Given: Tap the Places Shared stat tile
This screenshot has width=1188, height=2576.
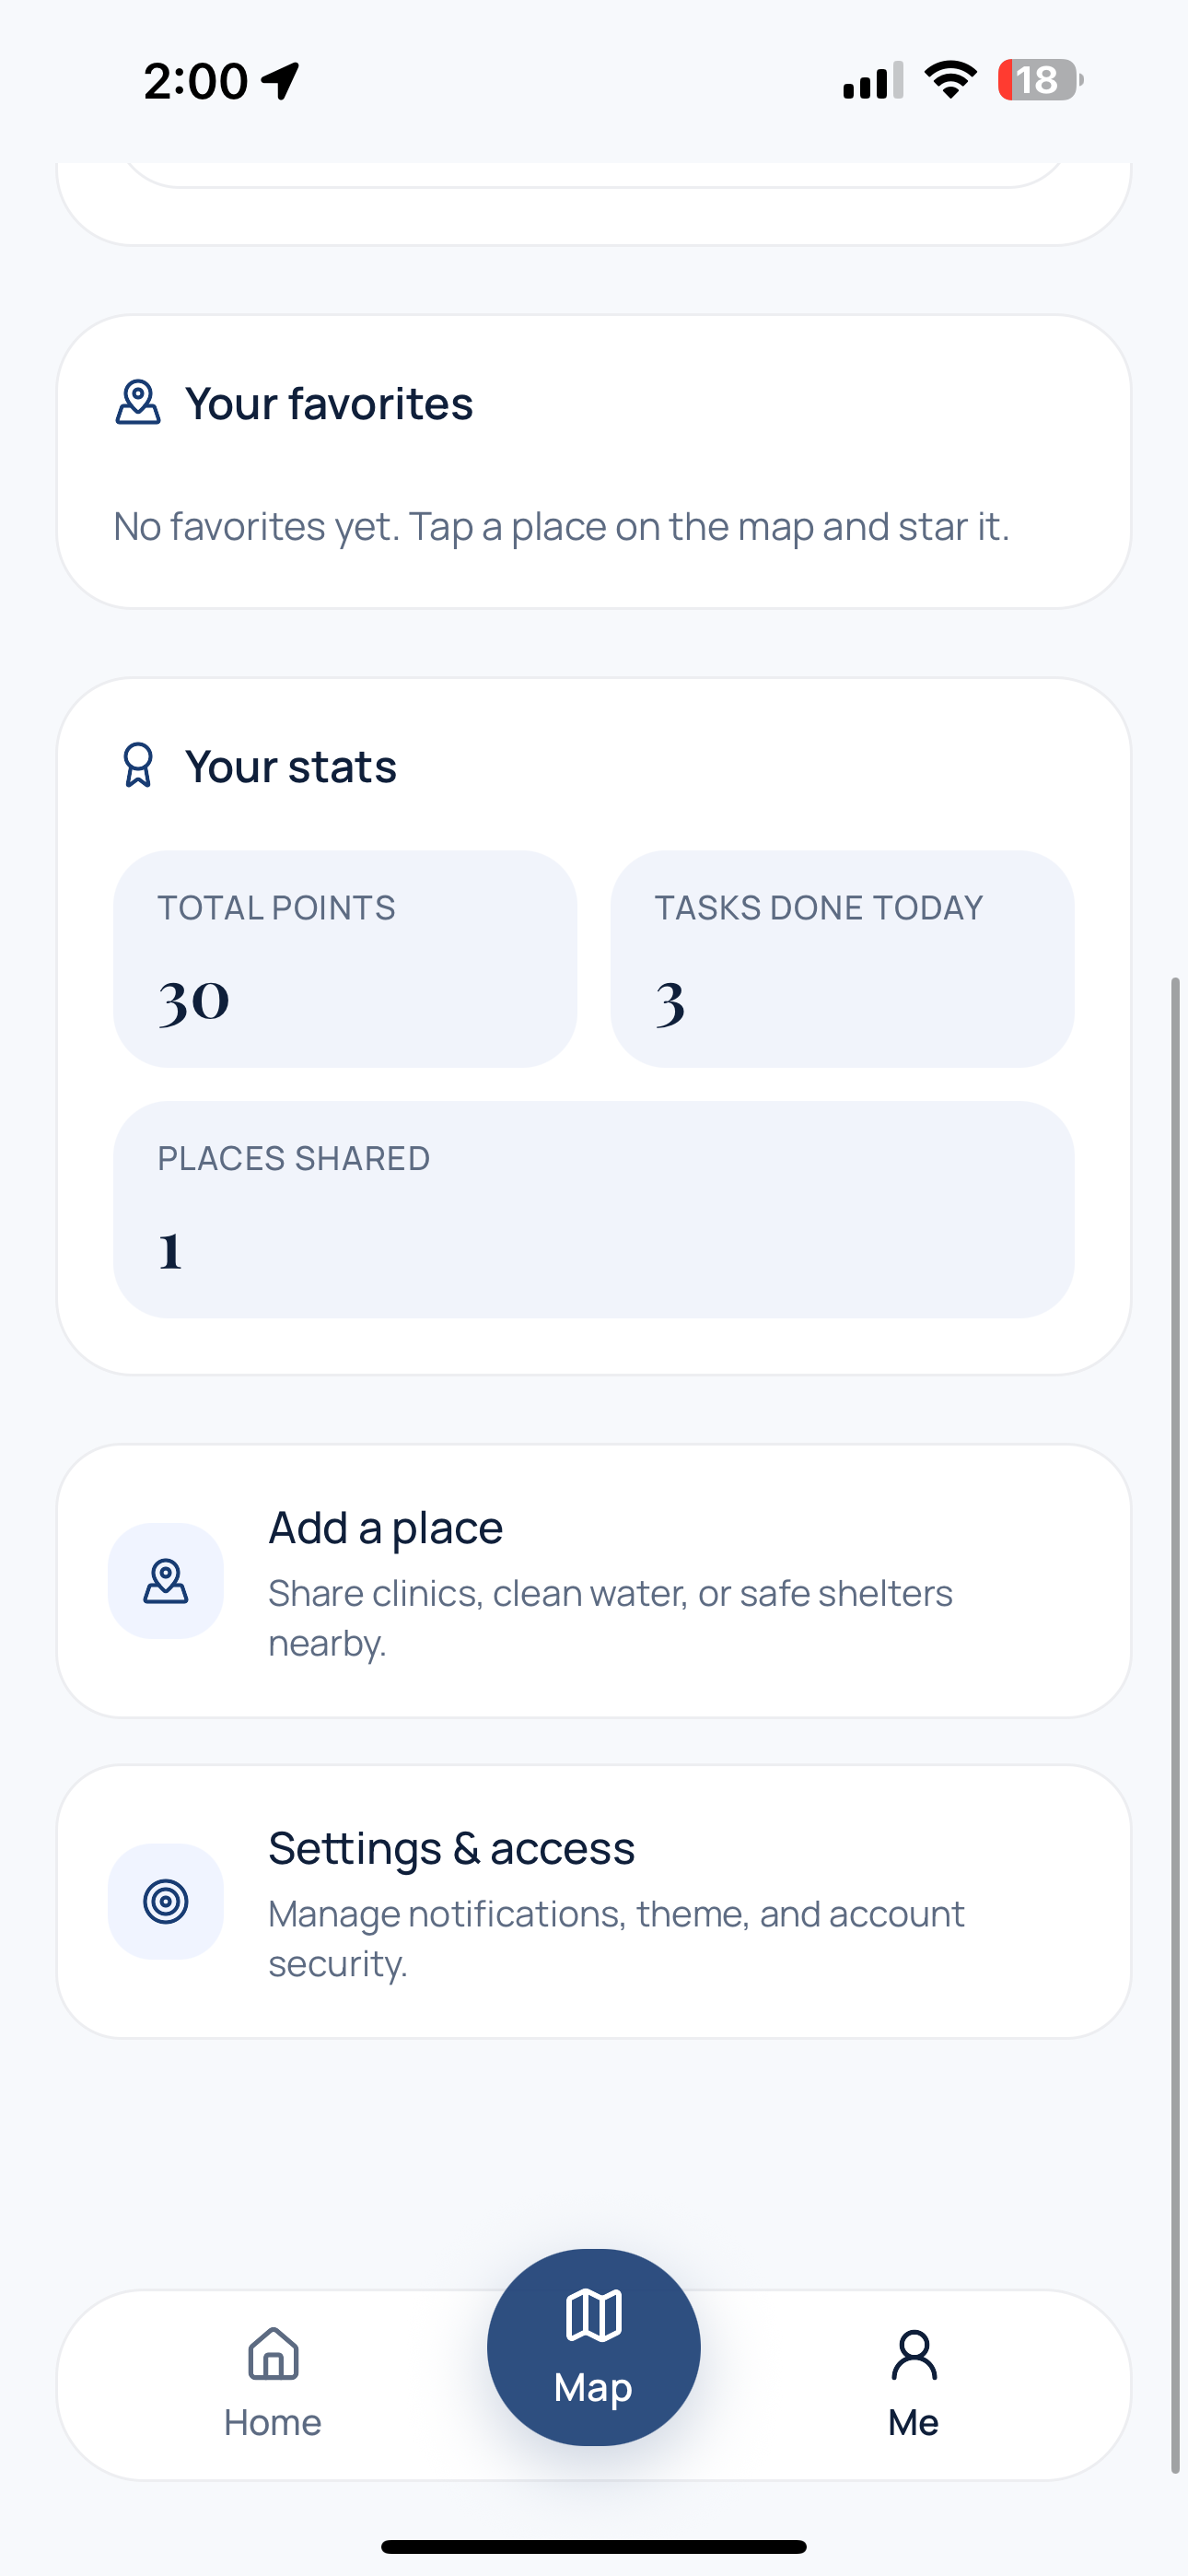Looking at the screenshot, I should (594, 1209).
